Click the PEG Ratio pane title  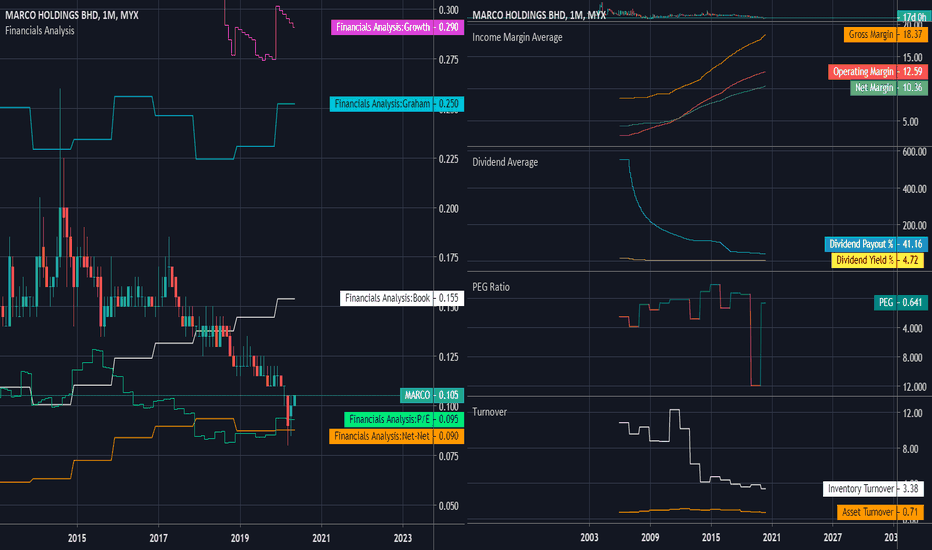point(491,287)
